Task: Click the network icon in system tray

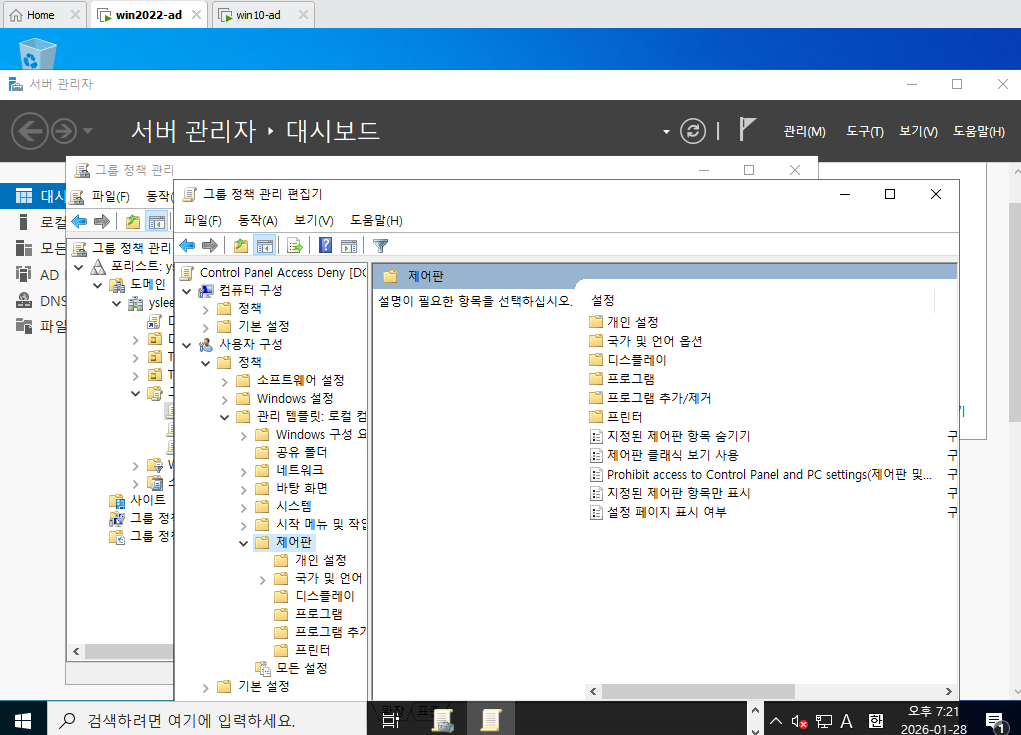Action: pyautogui.click(x=824, y=721)
